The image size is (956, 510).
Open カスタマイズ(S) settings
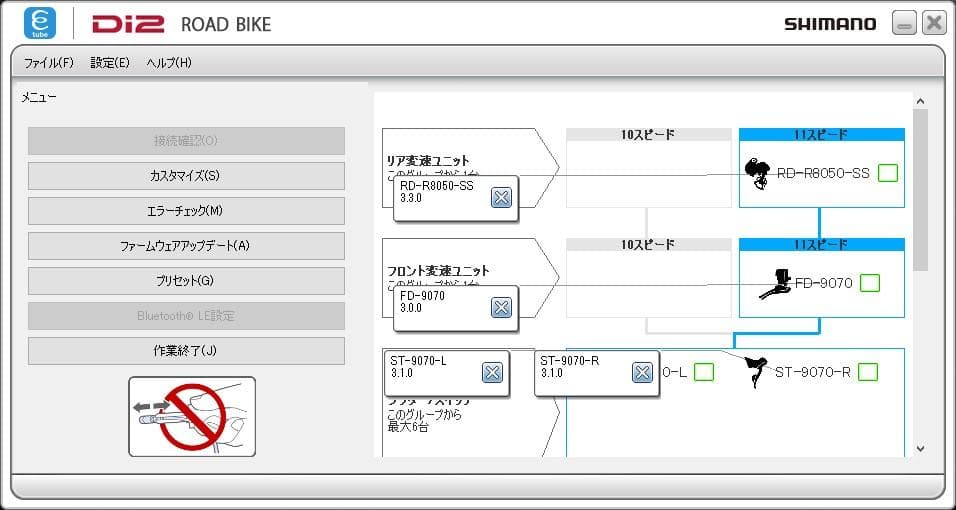186,176
